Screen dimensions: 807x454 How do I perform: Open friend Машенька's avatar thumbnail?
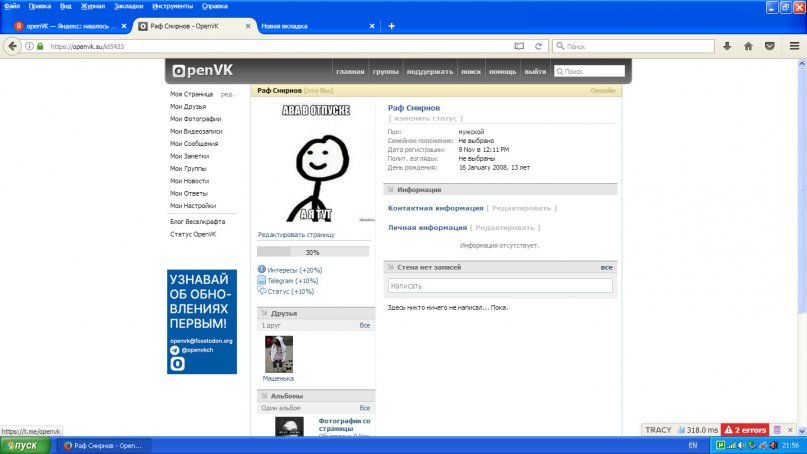point(278,354)
